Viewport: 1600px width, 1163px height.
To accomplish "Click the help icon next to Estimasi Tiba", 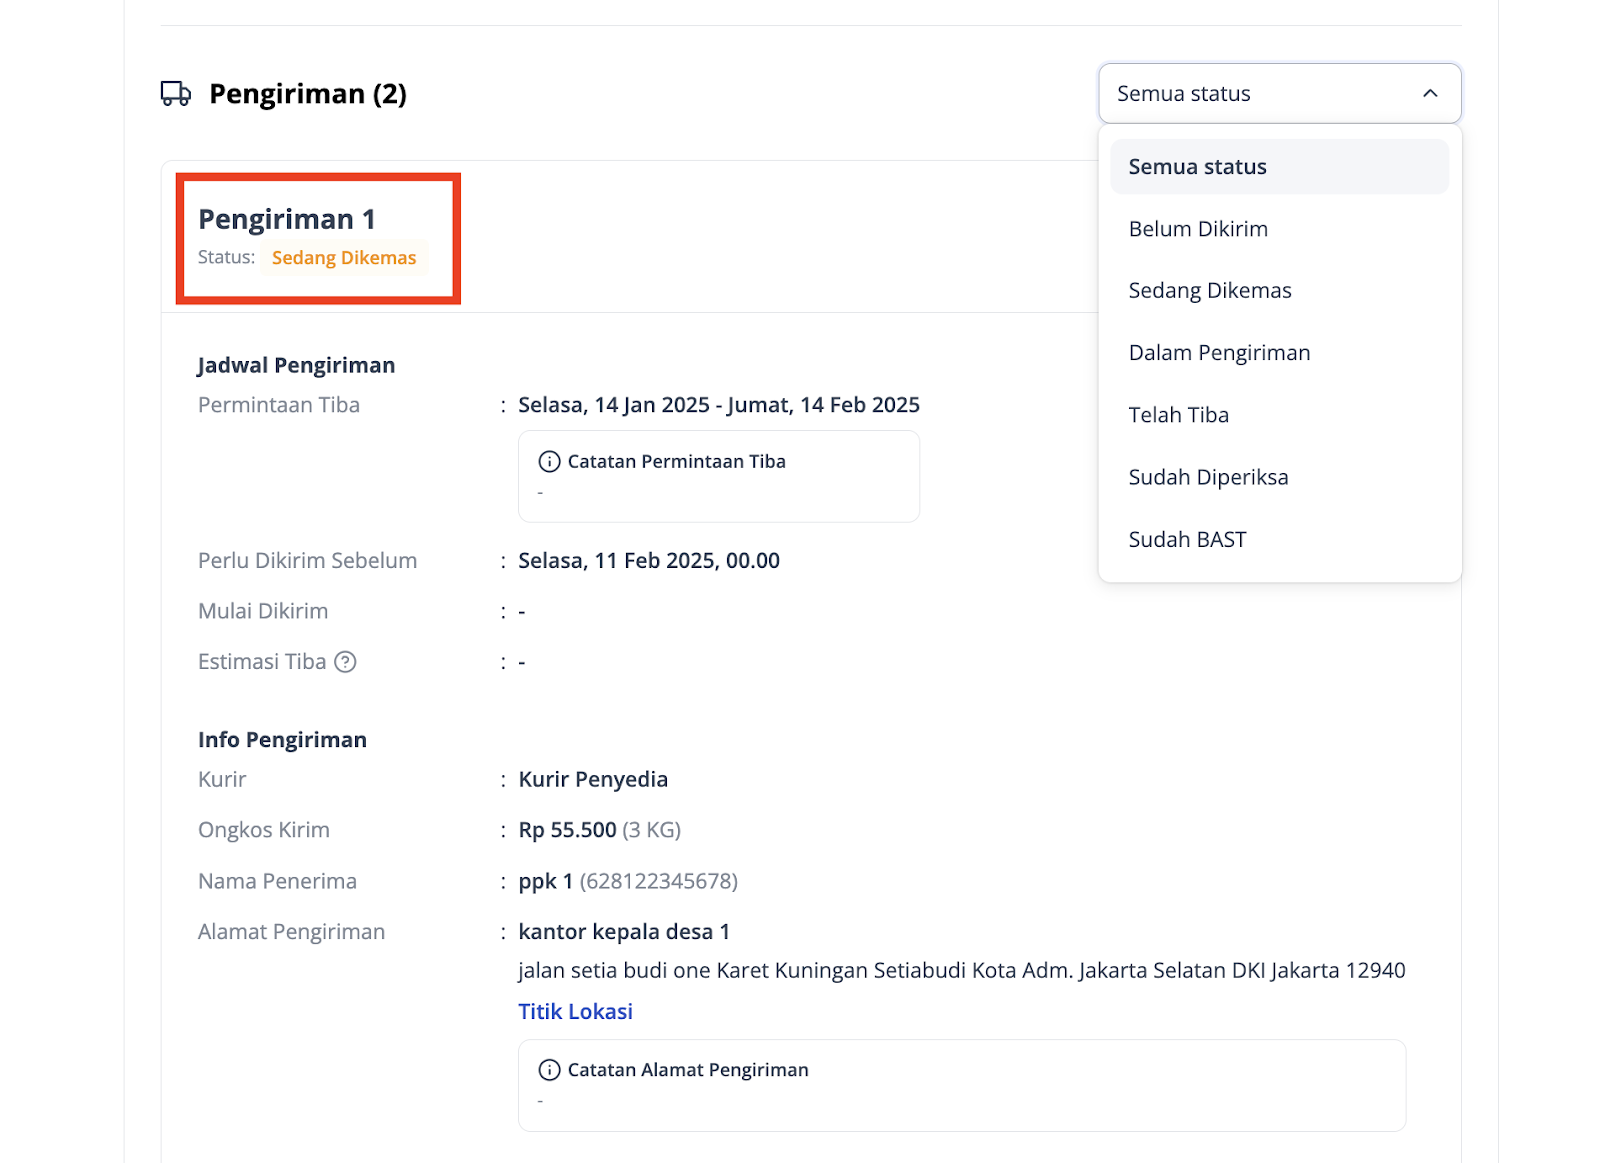I will pyautogui.click(x=345, y=662).
